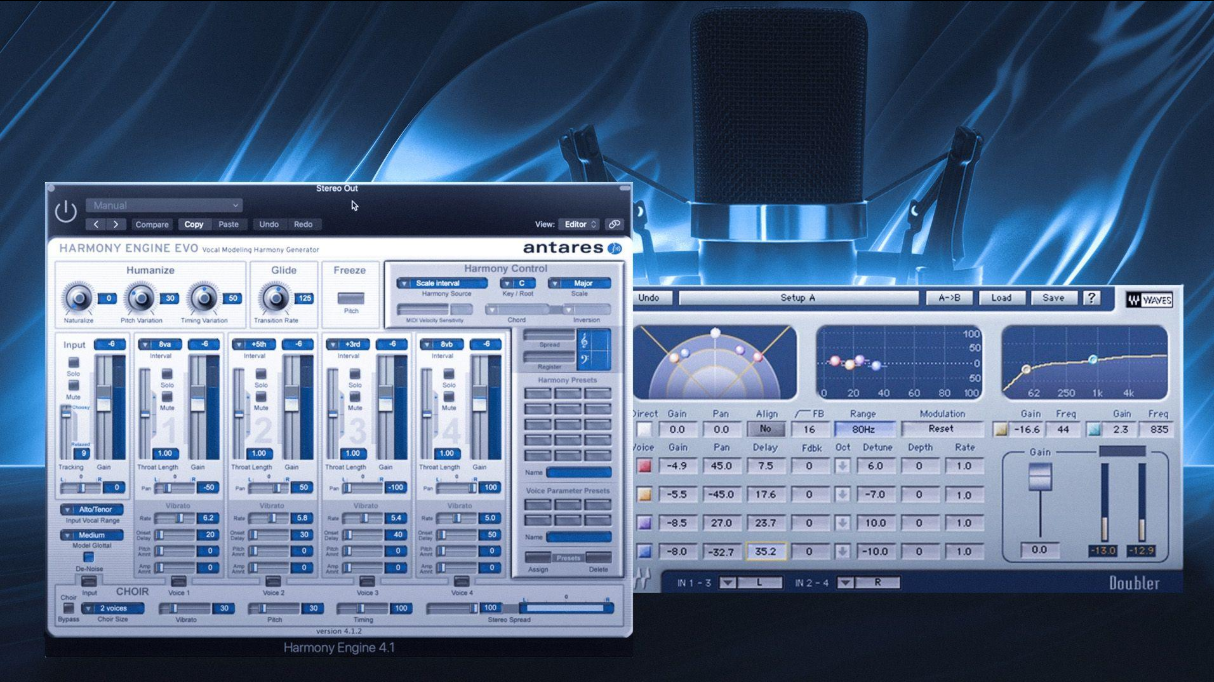Switch the View selector to Editor
1214x682 pixels.
click(577, 224)
